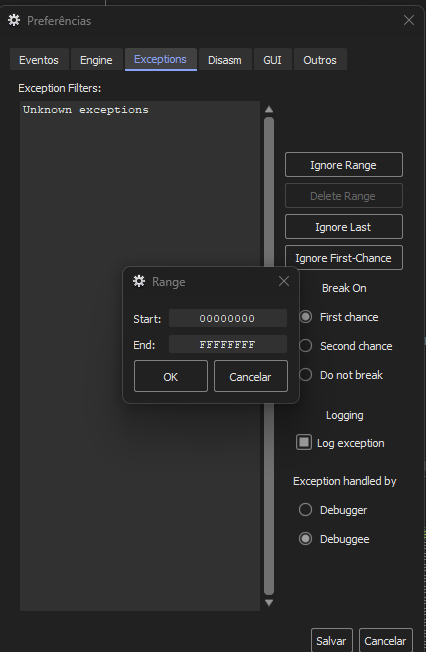Click the filter list scroll up arrow

click(269, 109)
